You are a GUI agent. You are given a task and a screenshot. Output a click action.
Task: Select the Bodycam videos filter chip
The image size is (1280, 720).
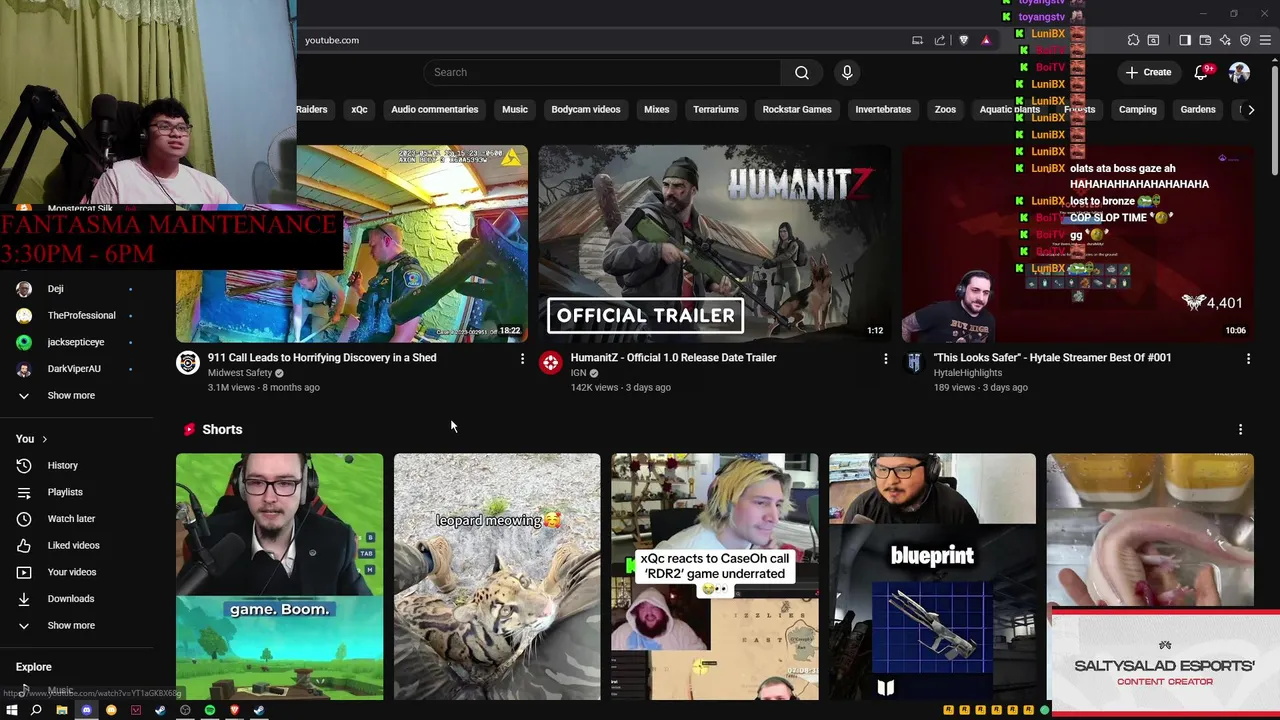[x=586, y=109]
